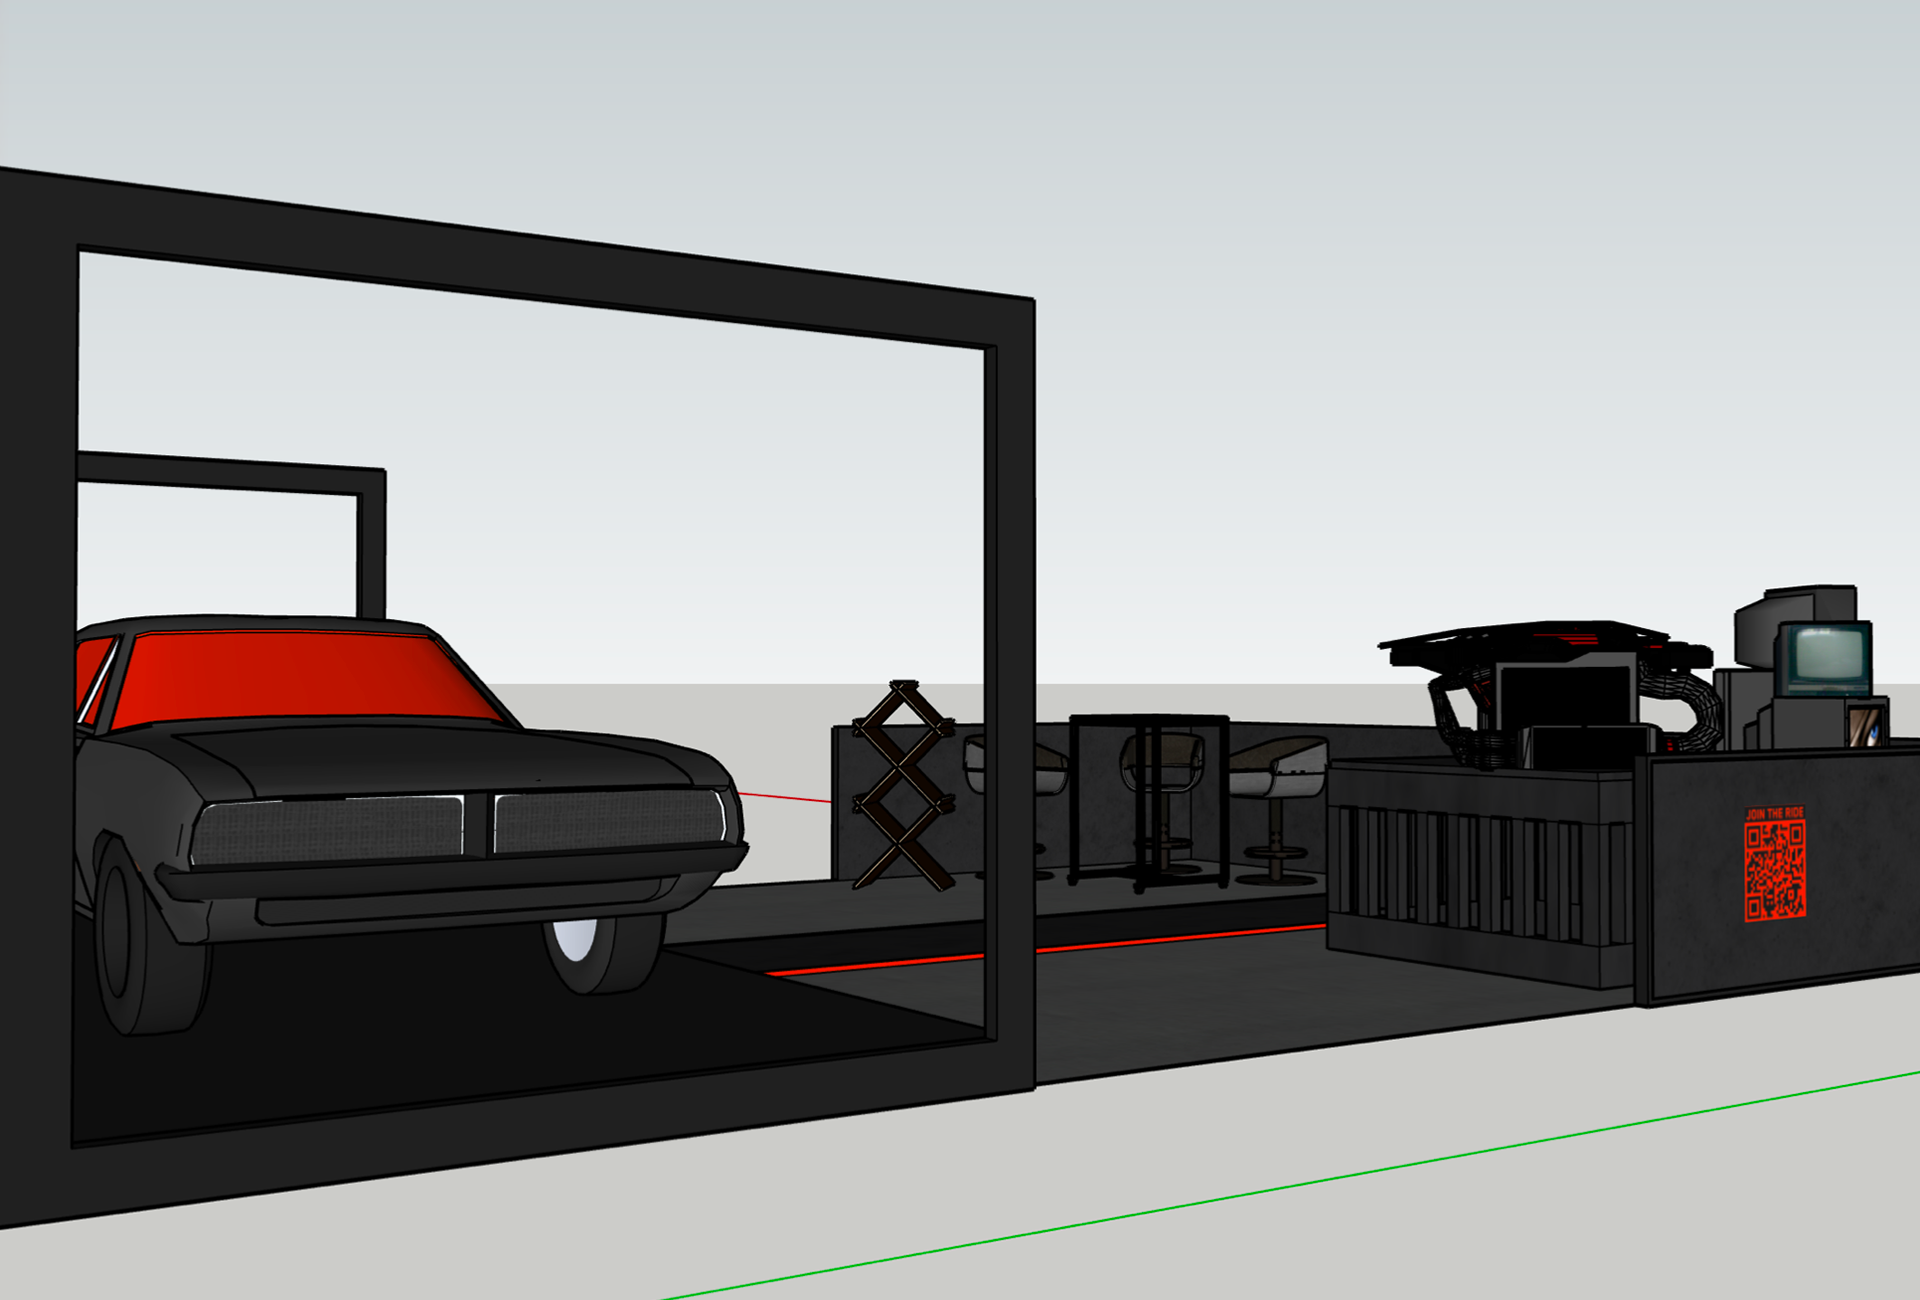1920x1300 pixels.
Task: Click the glowing CRT monitor screen
Action: click(x=1828, y=656)
